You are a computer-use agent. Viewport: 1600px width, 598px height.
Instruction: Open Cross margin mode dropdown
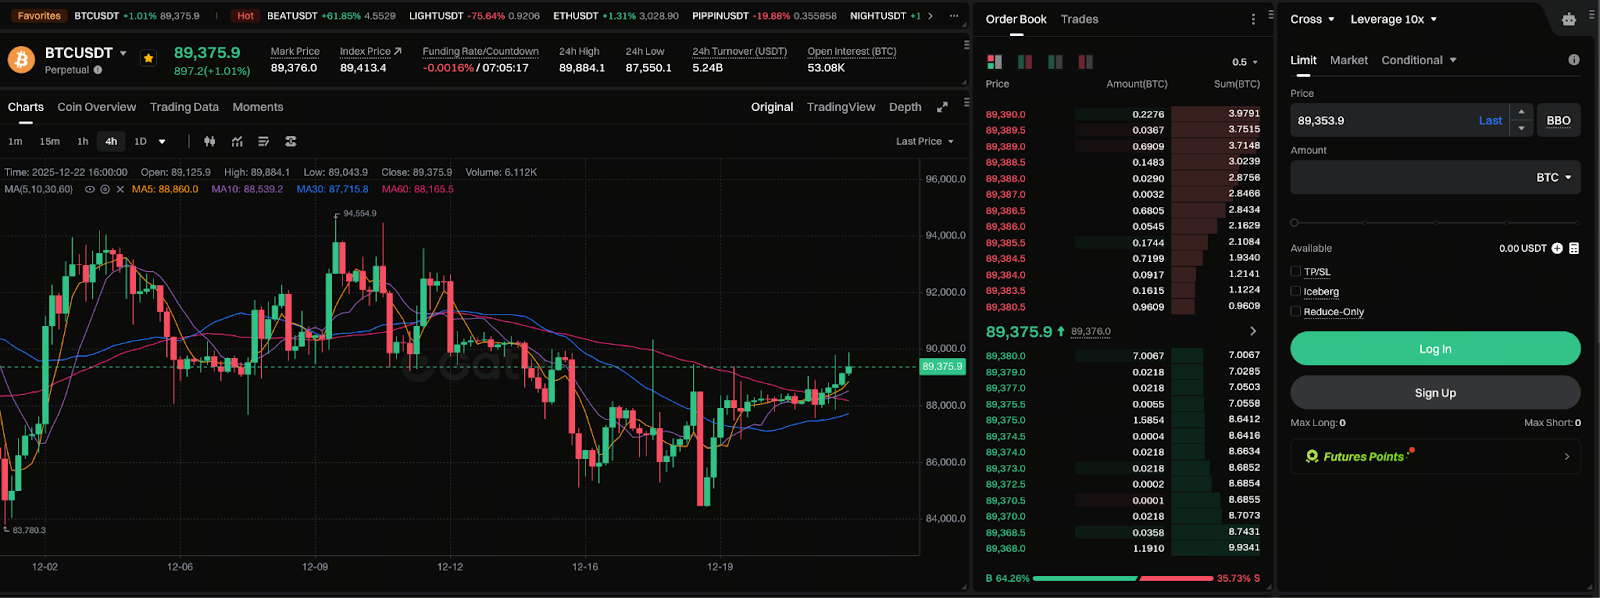1312,19
